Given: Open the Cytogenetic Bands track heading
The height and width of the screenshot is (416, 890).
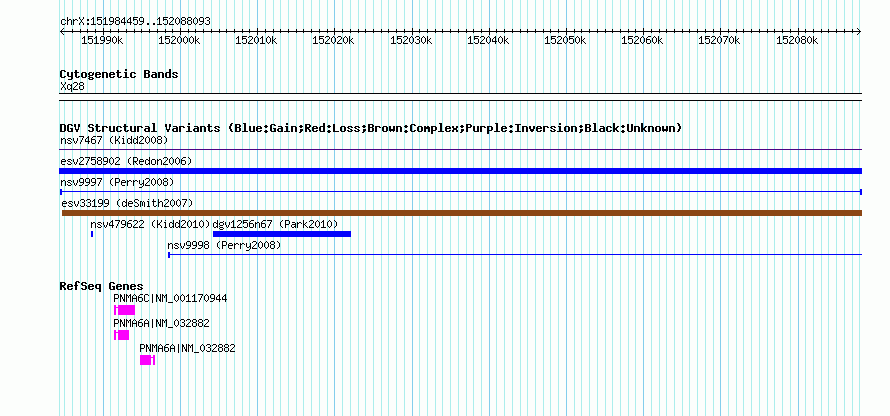Looking at the screenshot, I should [x=119, y=74].
